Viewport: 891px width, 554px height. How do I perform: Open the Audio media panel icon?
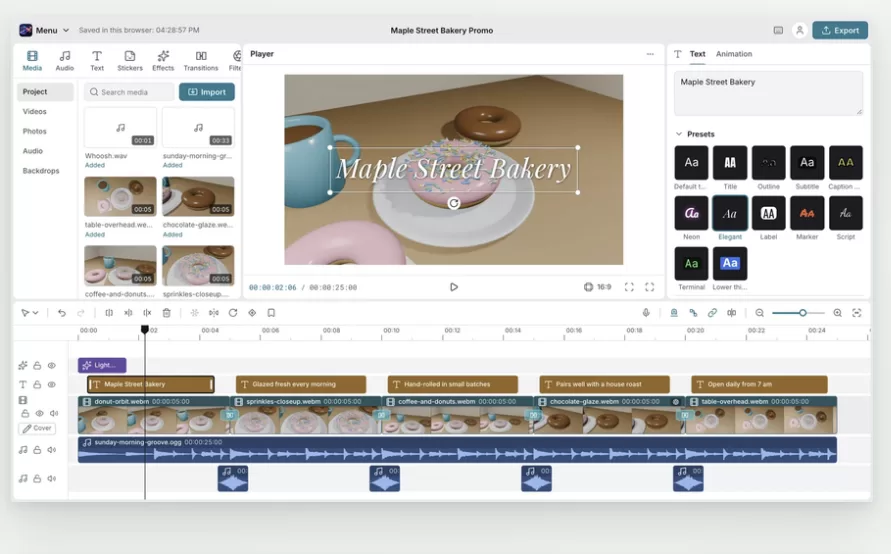tap(65, 60)
